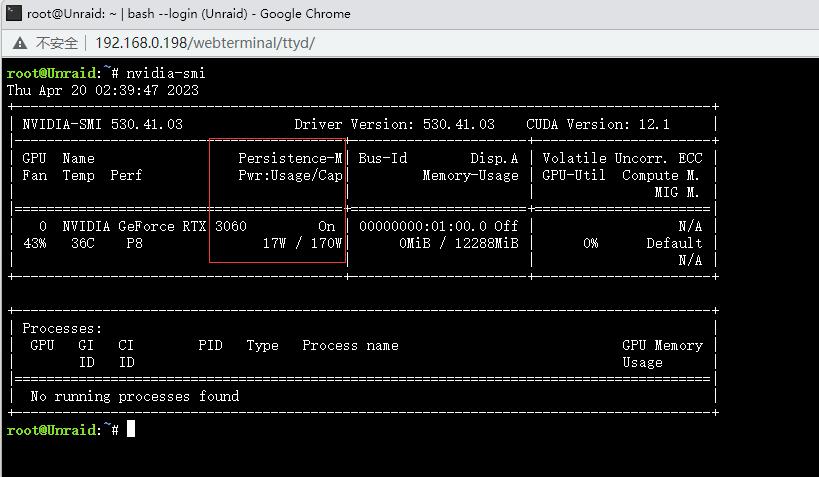
Task: Click the 'MIG M.' column header
Action: point(677,192)
